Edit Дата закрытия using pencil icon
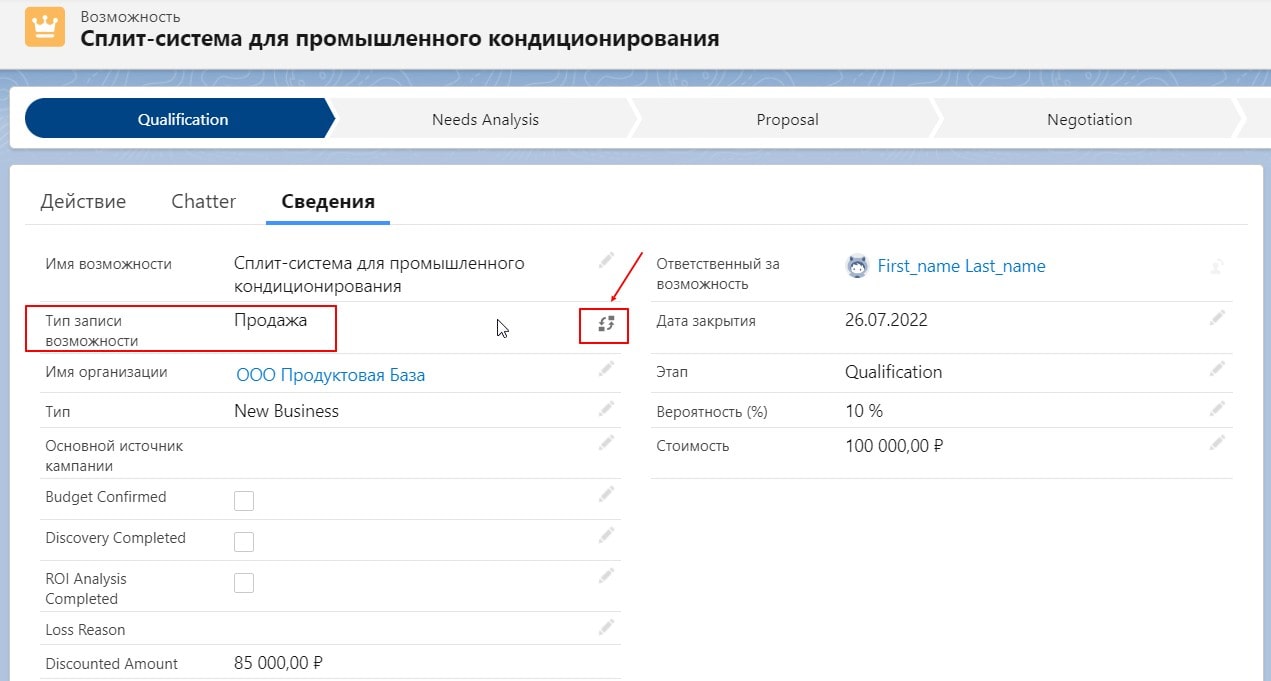Screen dimensions: 1271x681 [1217, 318]
